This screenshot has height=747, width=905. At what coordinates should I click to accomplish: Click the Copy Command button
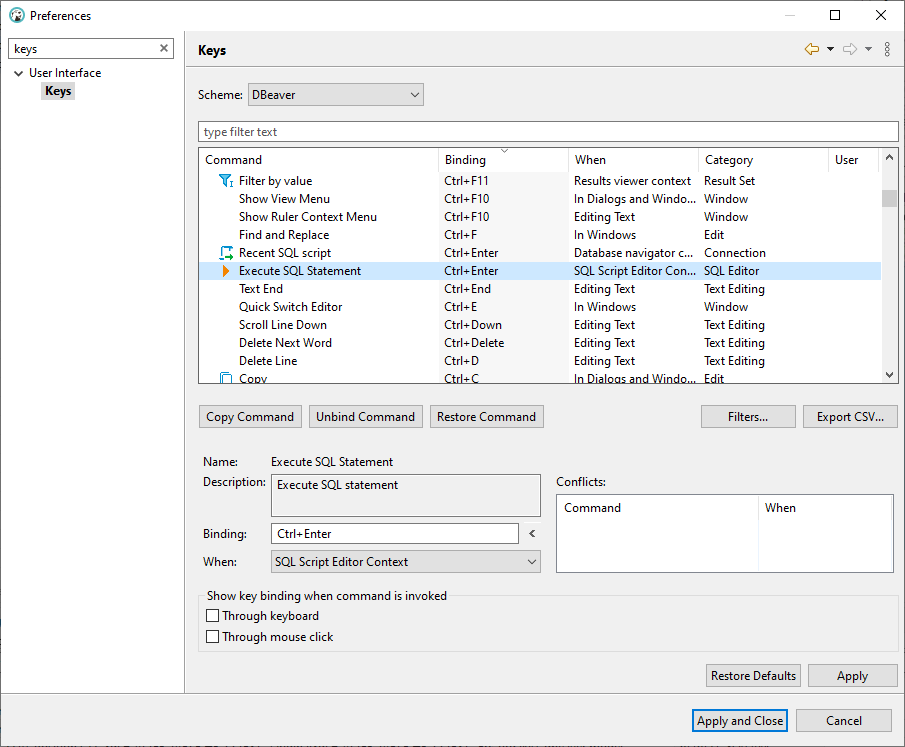250,417
